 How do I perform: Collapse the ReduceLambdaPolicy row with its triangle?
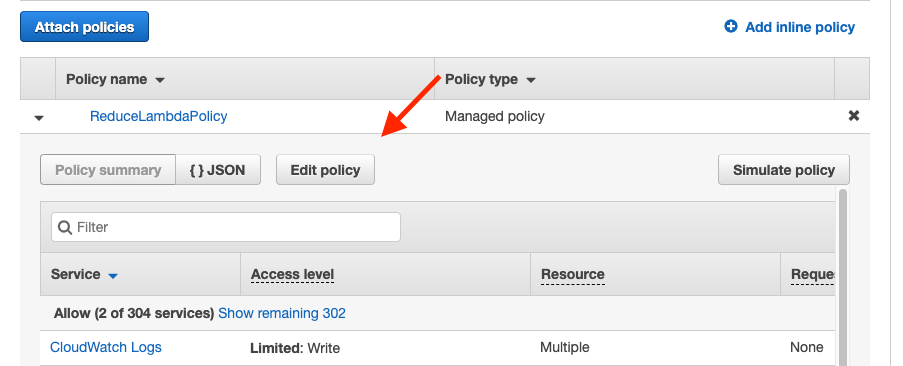[39, 117]
